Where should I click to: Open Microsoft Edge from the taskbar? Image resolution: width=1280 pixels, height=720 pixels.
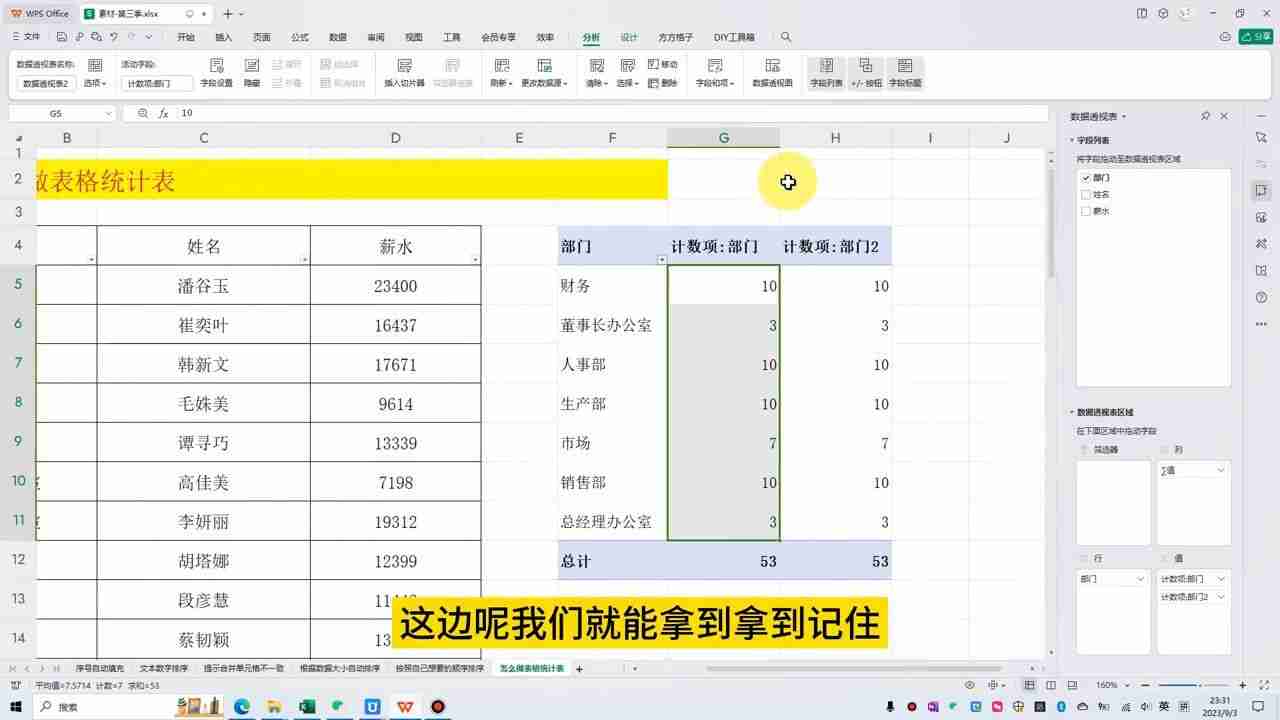pos(242,706)
